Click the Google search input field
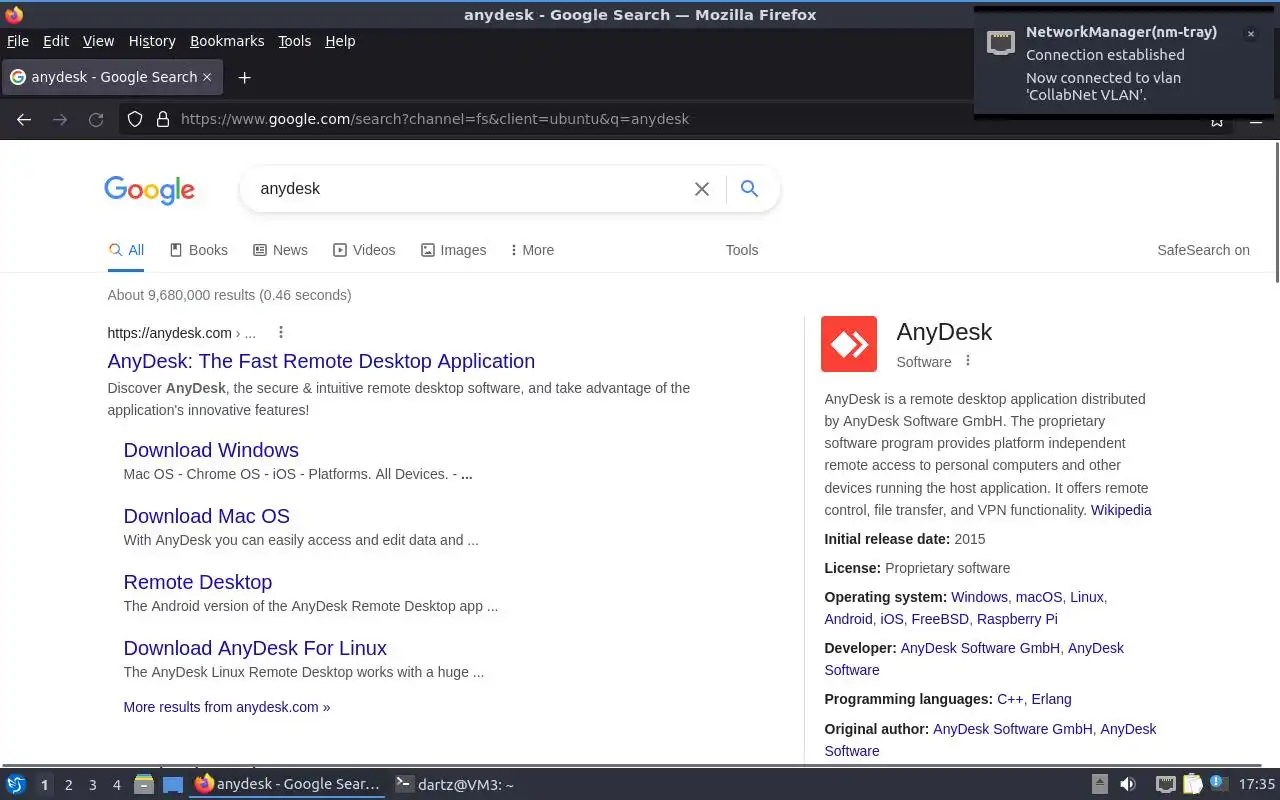The height and width of the screenshot is (800, 1280). point(470,189)
